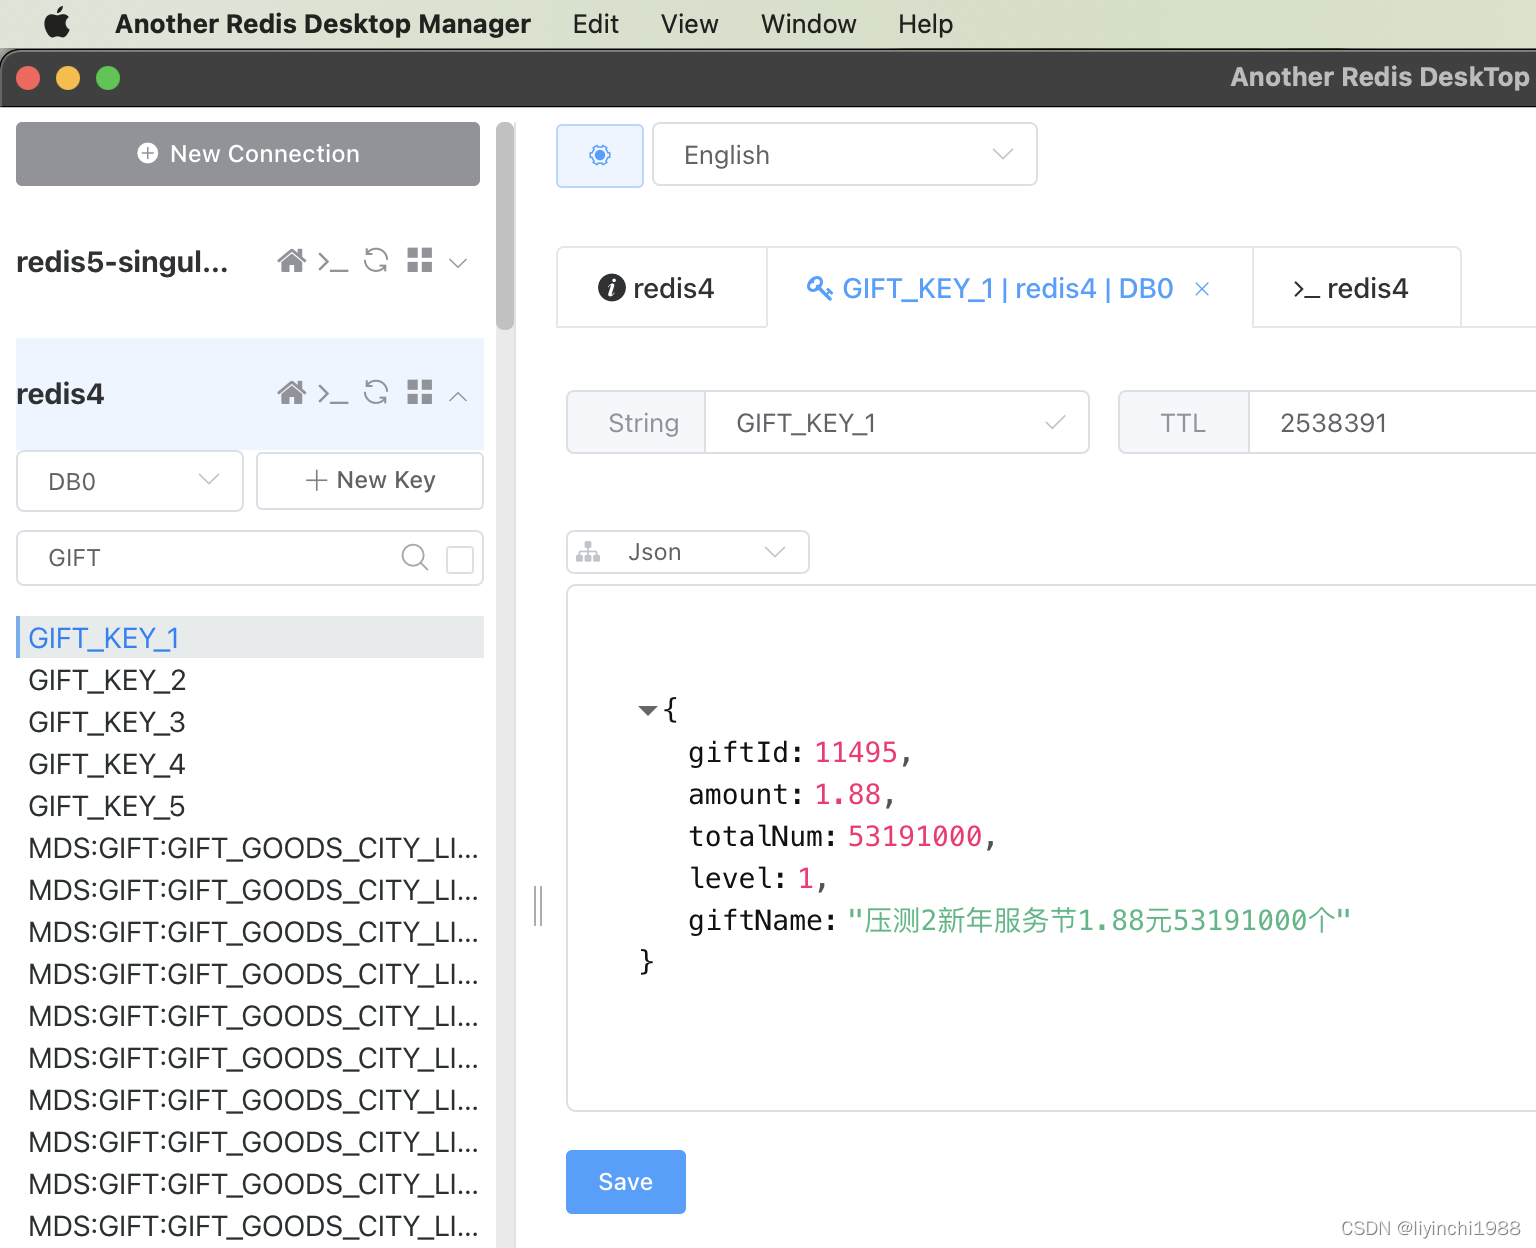This screenshot has height=1248, width=1536.
Task: Open the Window menu
Action: [808, 24]
